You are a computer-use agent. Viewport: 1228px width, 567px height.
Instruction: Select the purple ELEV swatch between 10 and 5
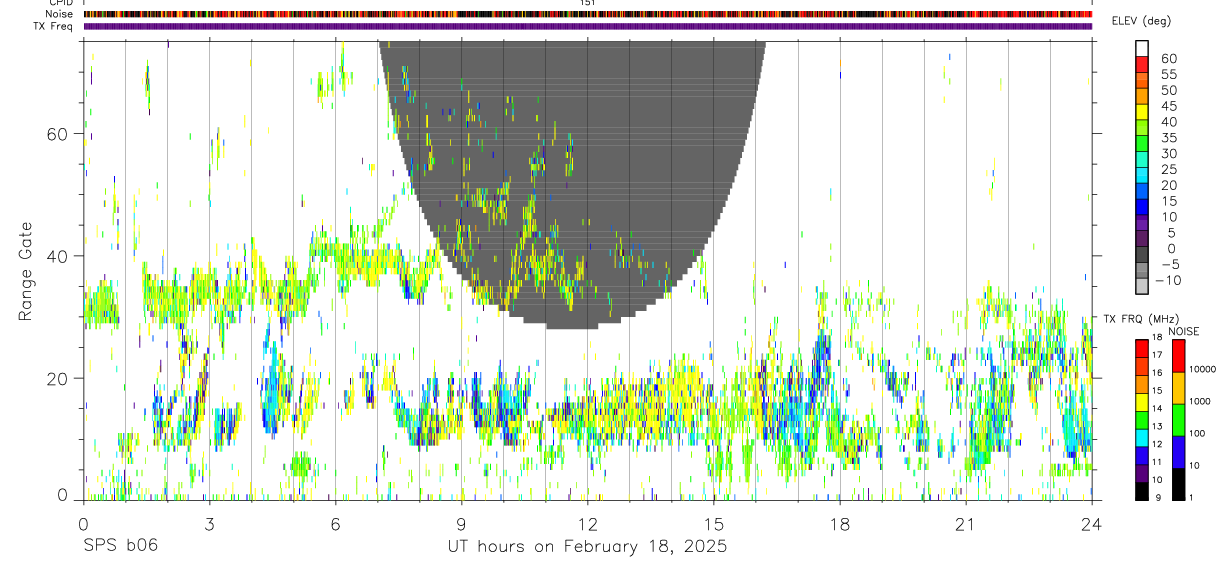click(1141, 224)
